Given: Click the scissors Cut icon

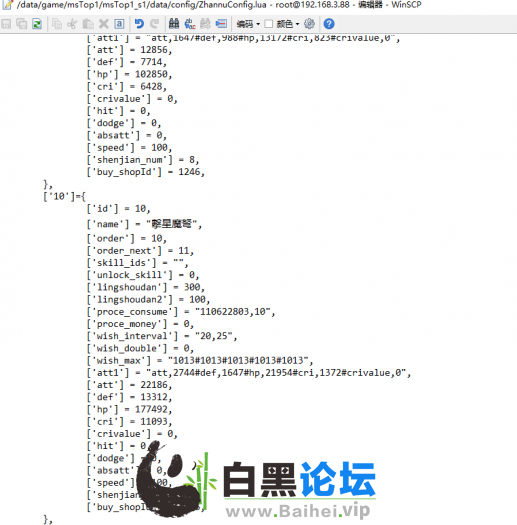Looking at the screenshot, I should pos(72,24).
